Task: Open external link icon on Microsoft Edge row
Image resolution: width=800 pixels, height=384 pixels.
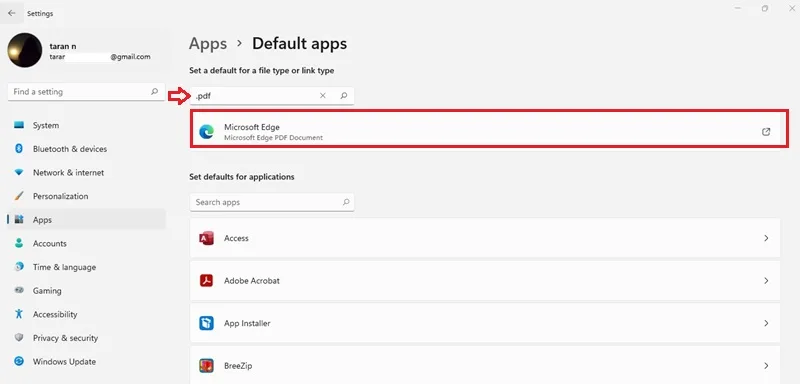Action: click(x=766, y=132)
